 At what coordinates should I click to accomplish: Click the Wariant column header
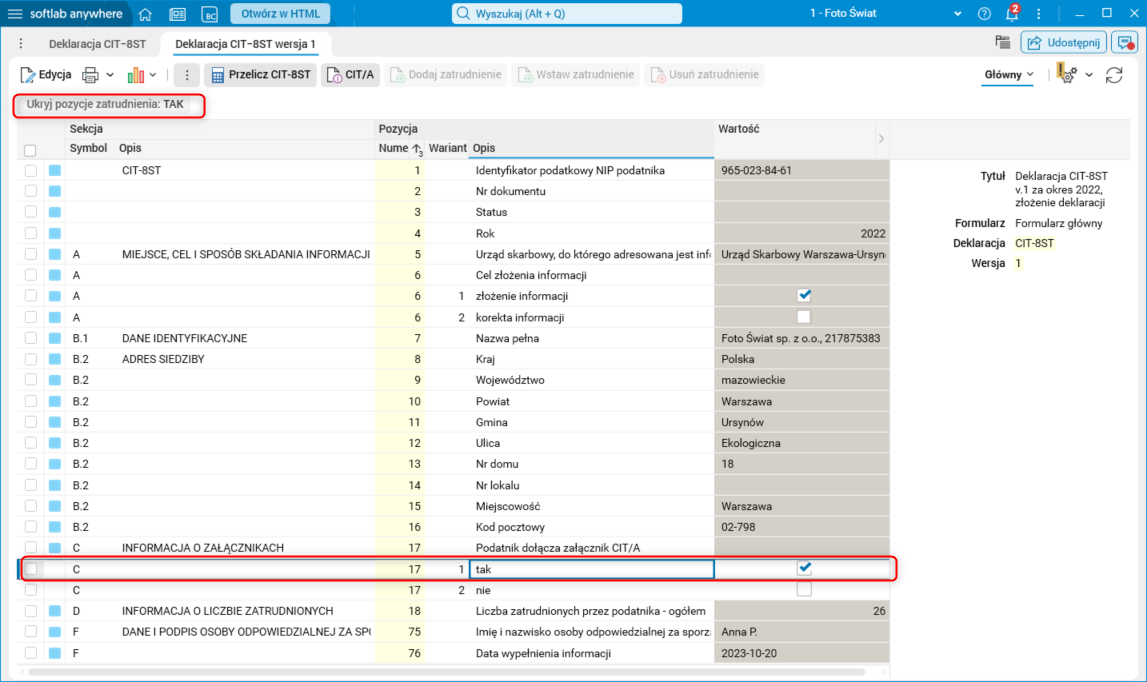[x=448, y=148]
